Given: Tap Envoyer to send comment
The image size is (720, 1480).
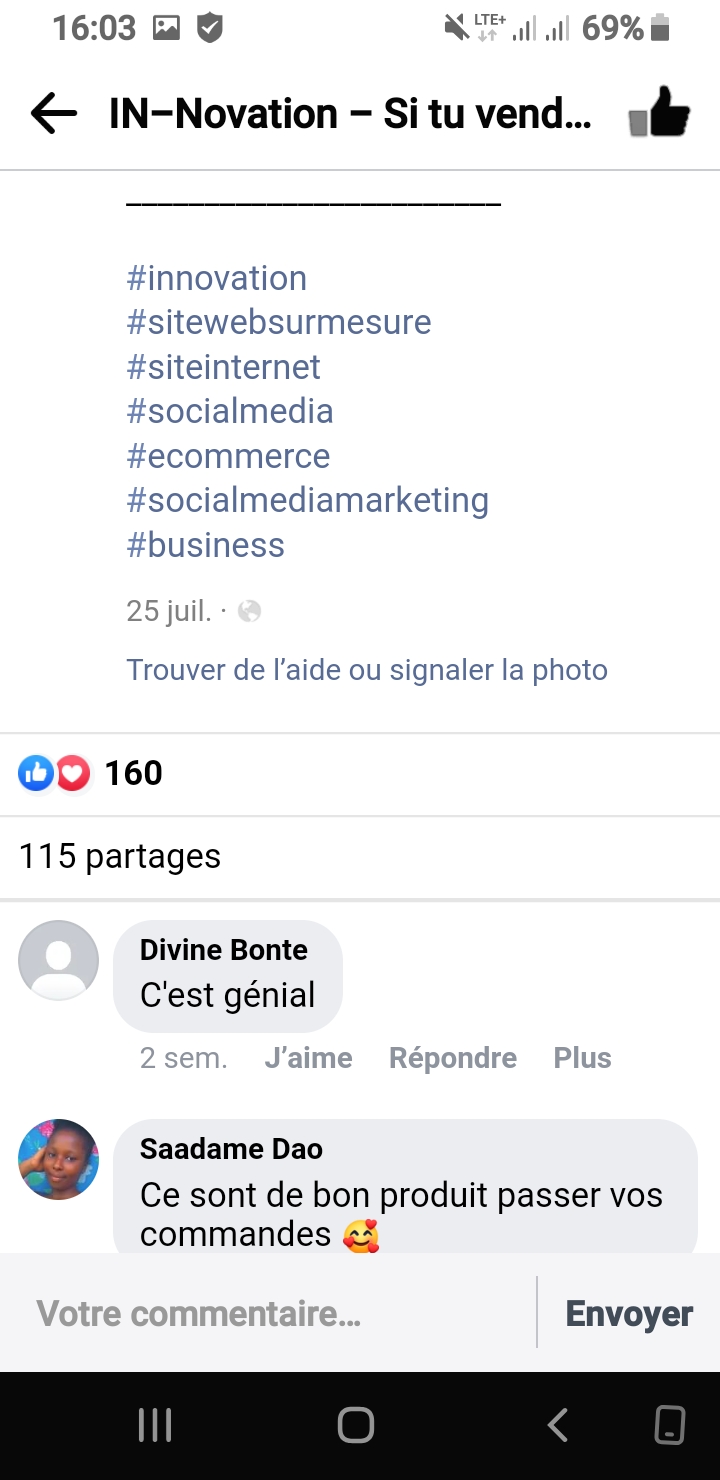Looking at the screenshot, I should point(629,1313).
